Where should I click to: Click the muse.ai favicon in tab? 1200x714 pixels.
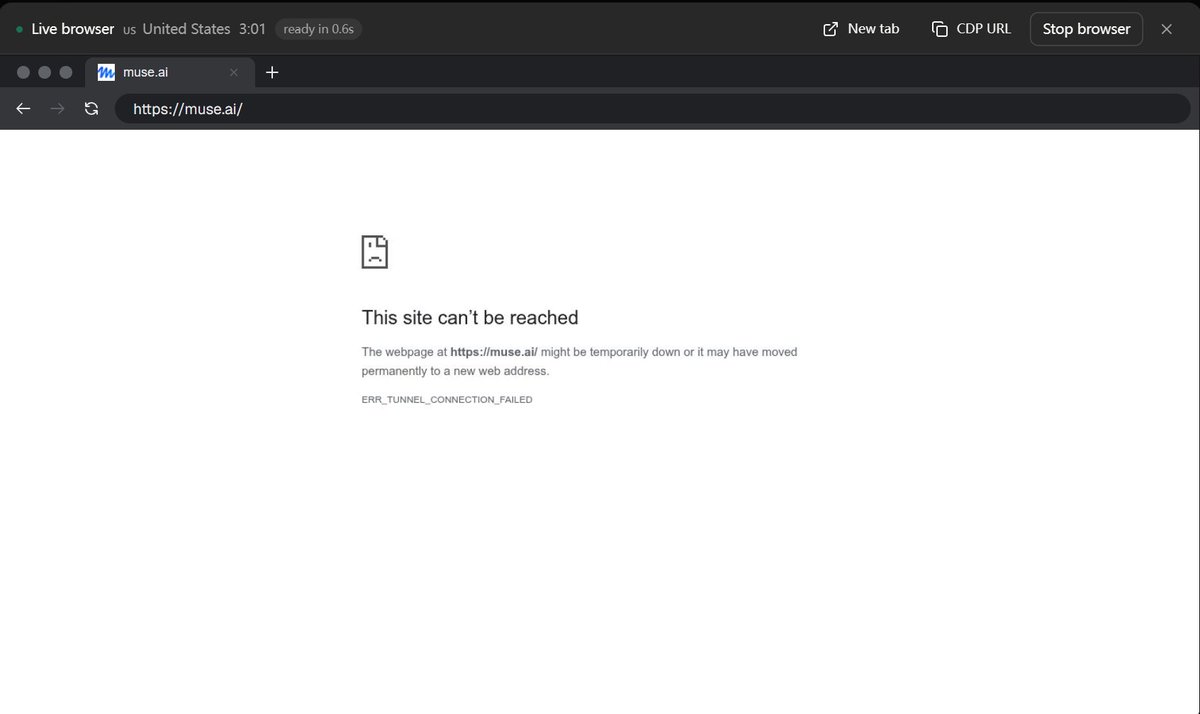(106, 72)
